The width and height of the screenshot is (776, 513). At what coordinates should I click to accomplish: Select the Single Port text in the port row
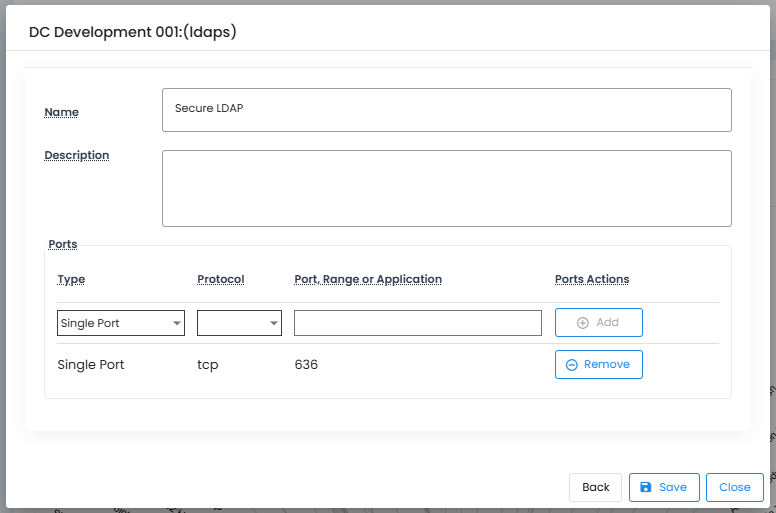(91, 365)
